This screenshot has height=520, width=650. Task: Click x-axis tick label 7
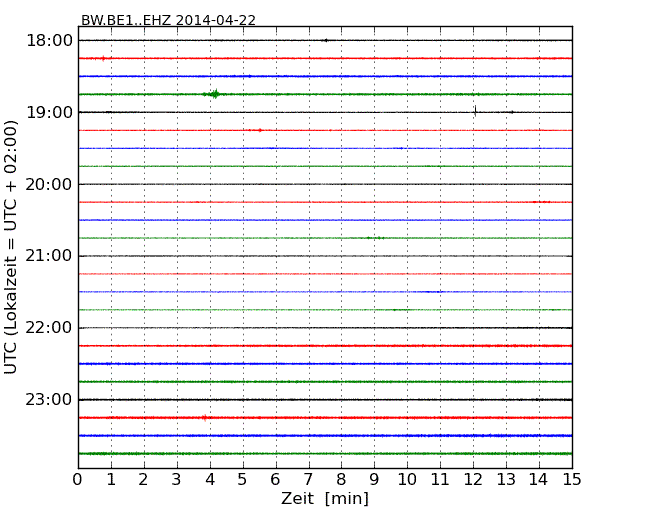308,480
